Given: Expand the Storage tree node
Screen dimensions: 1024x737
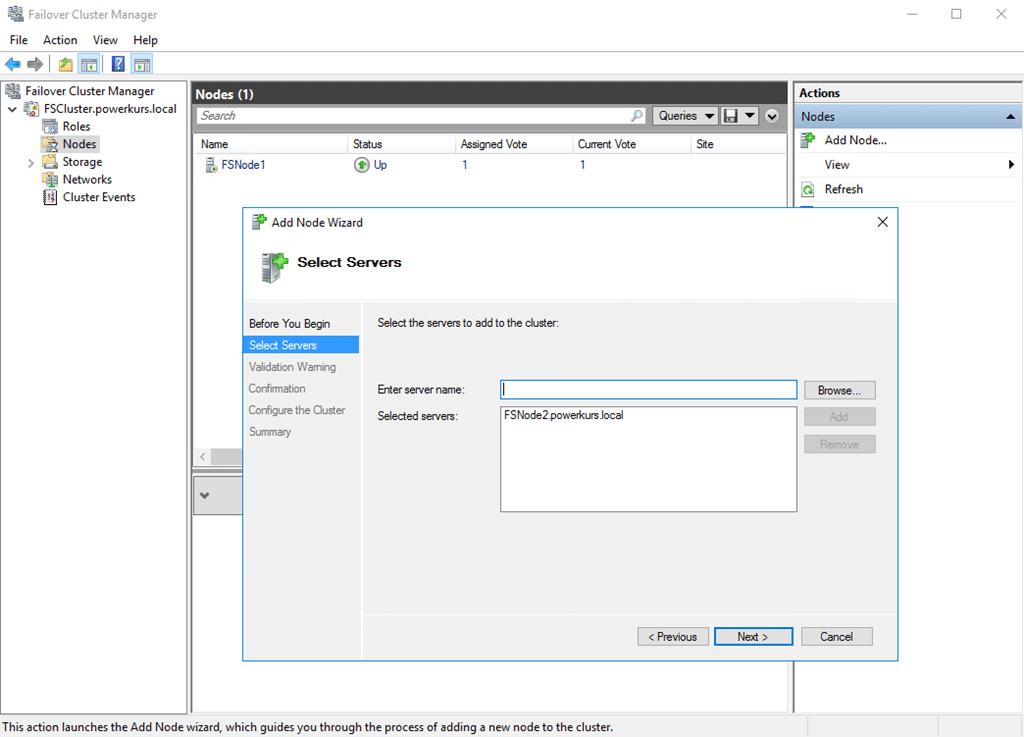Looking at the screenshot, I should point(31,163).
